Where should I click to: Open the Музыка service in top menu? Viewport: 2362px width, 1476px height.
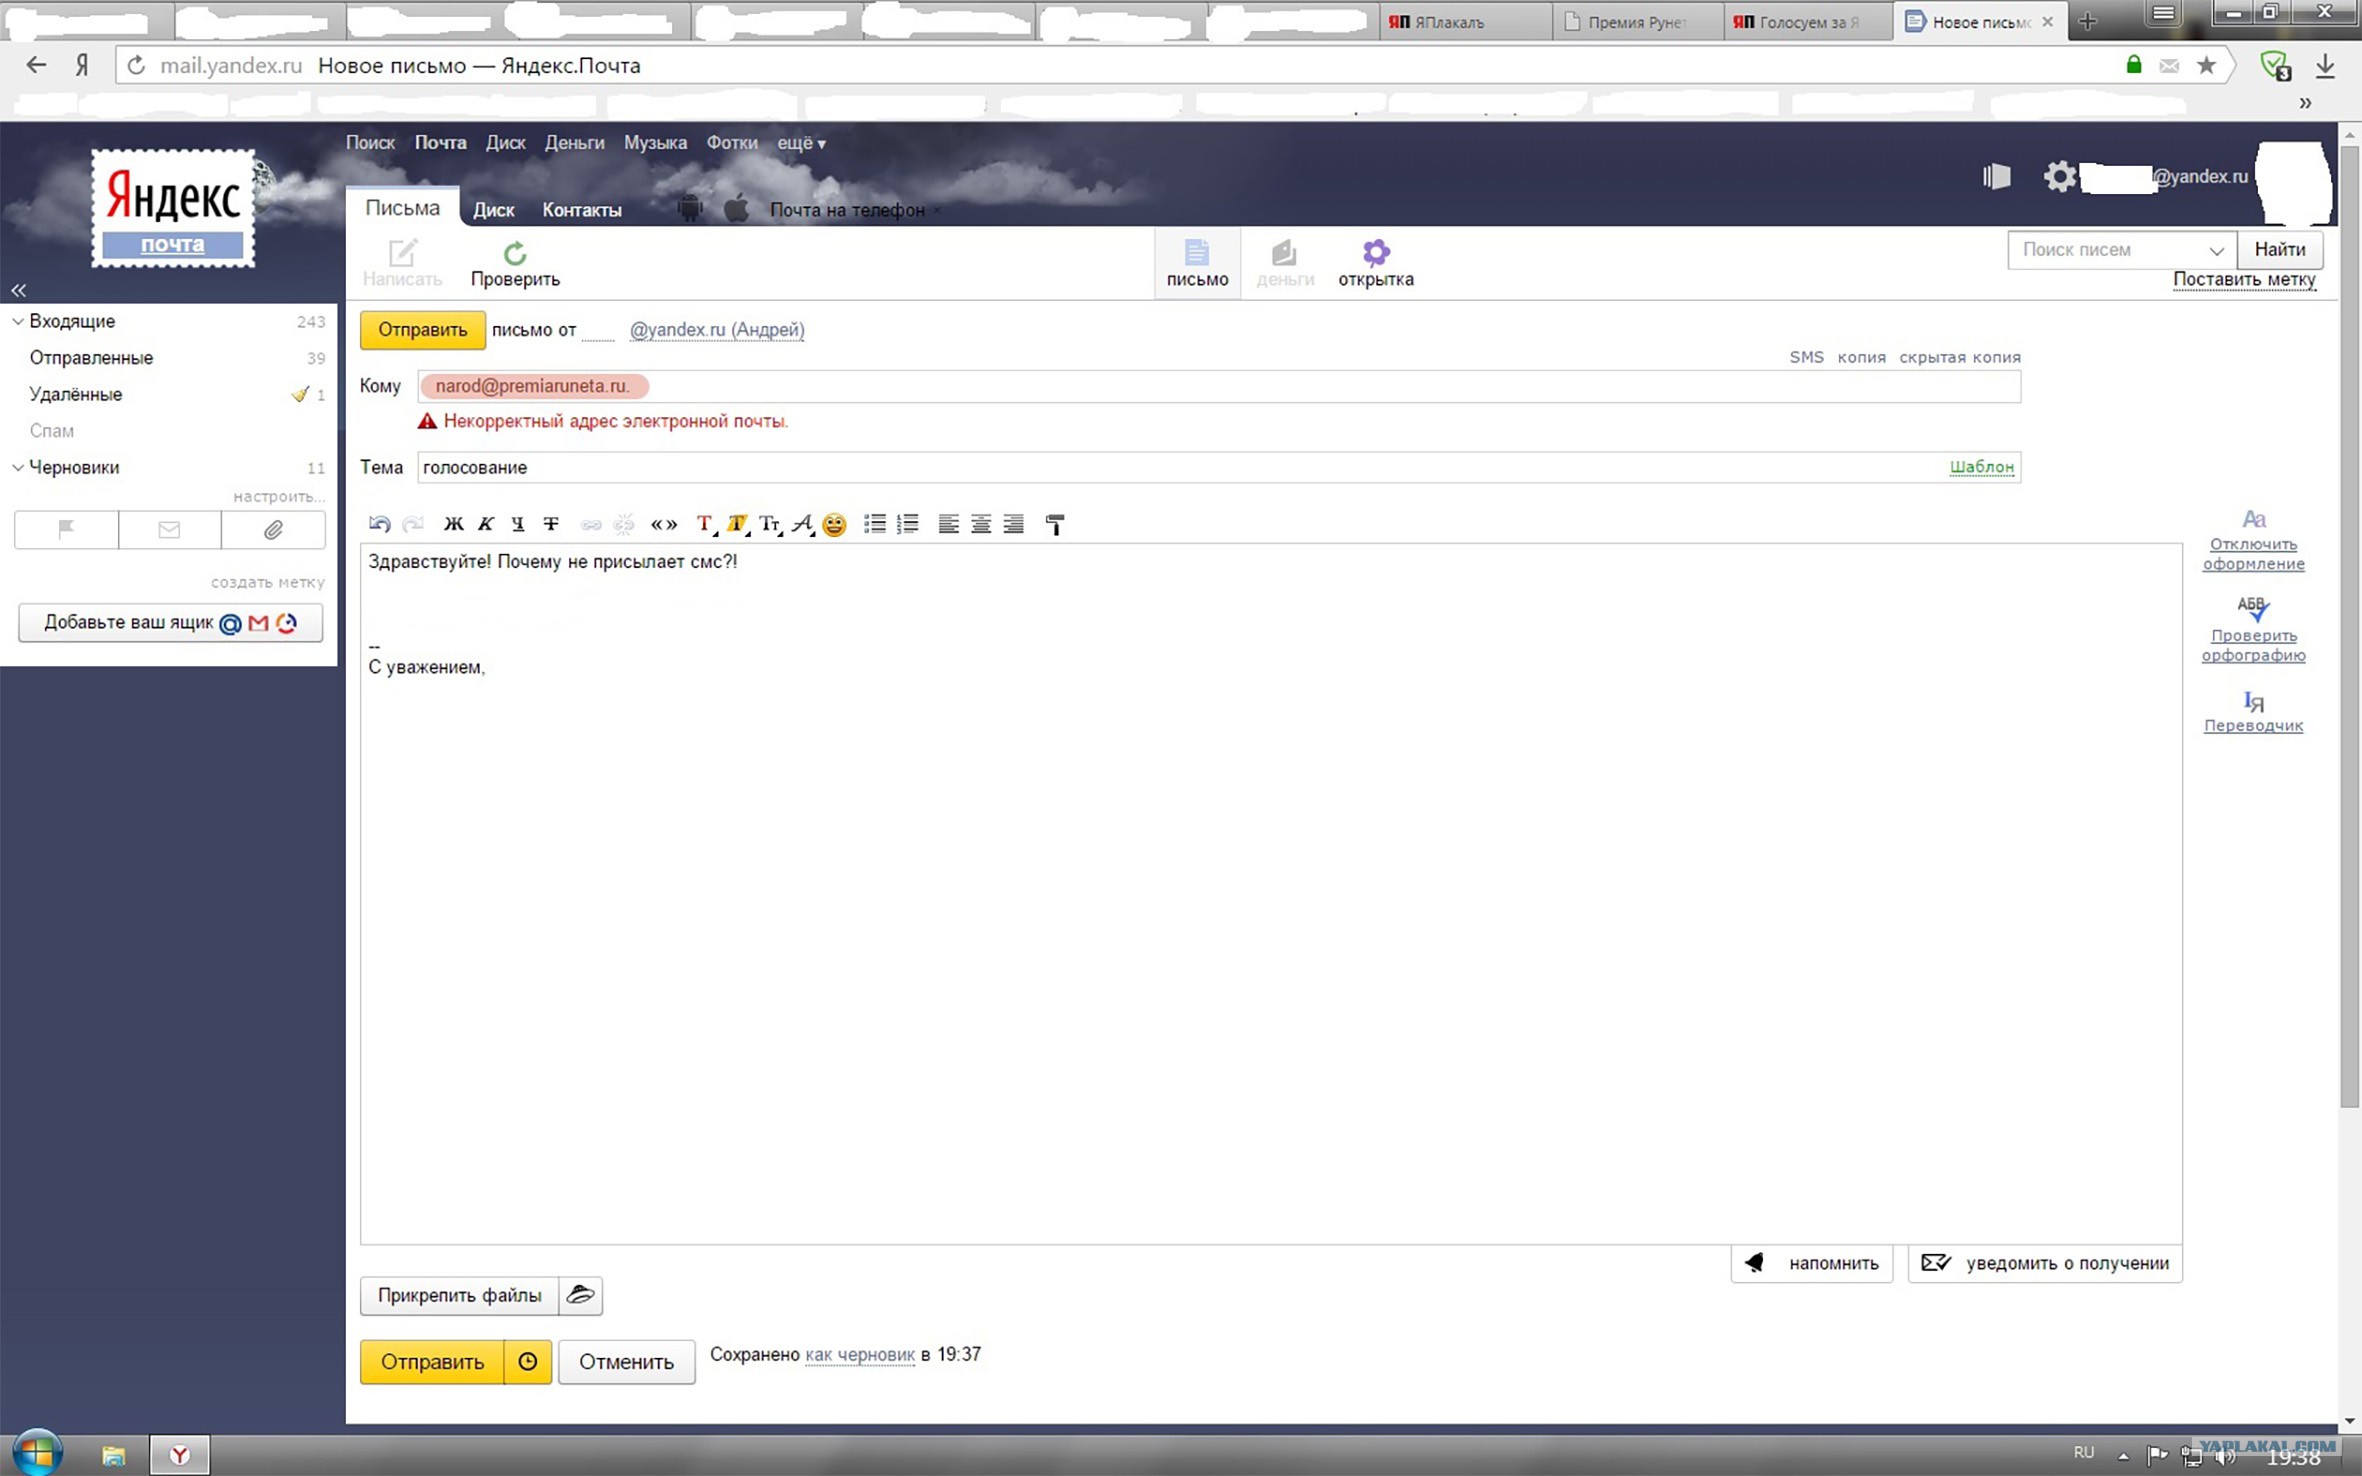tap(655, 143)
